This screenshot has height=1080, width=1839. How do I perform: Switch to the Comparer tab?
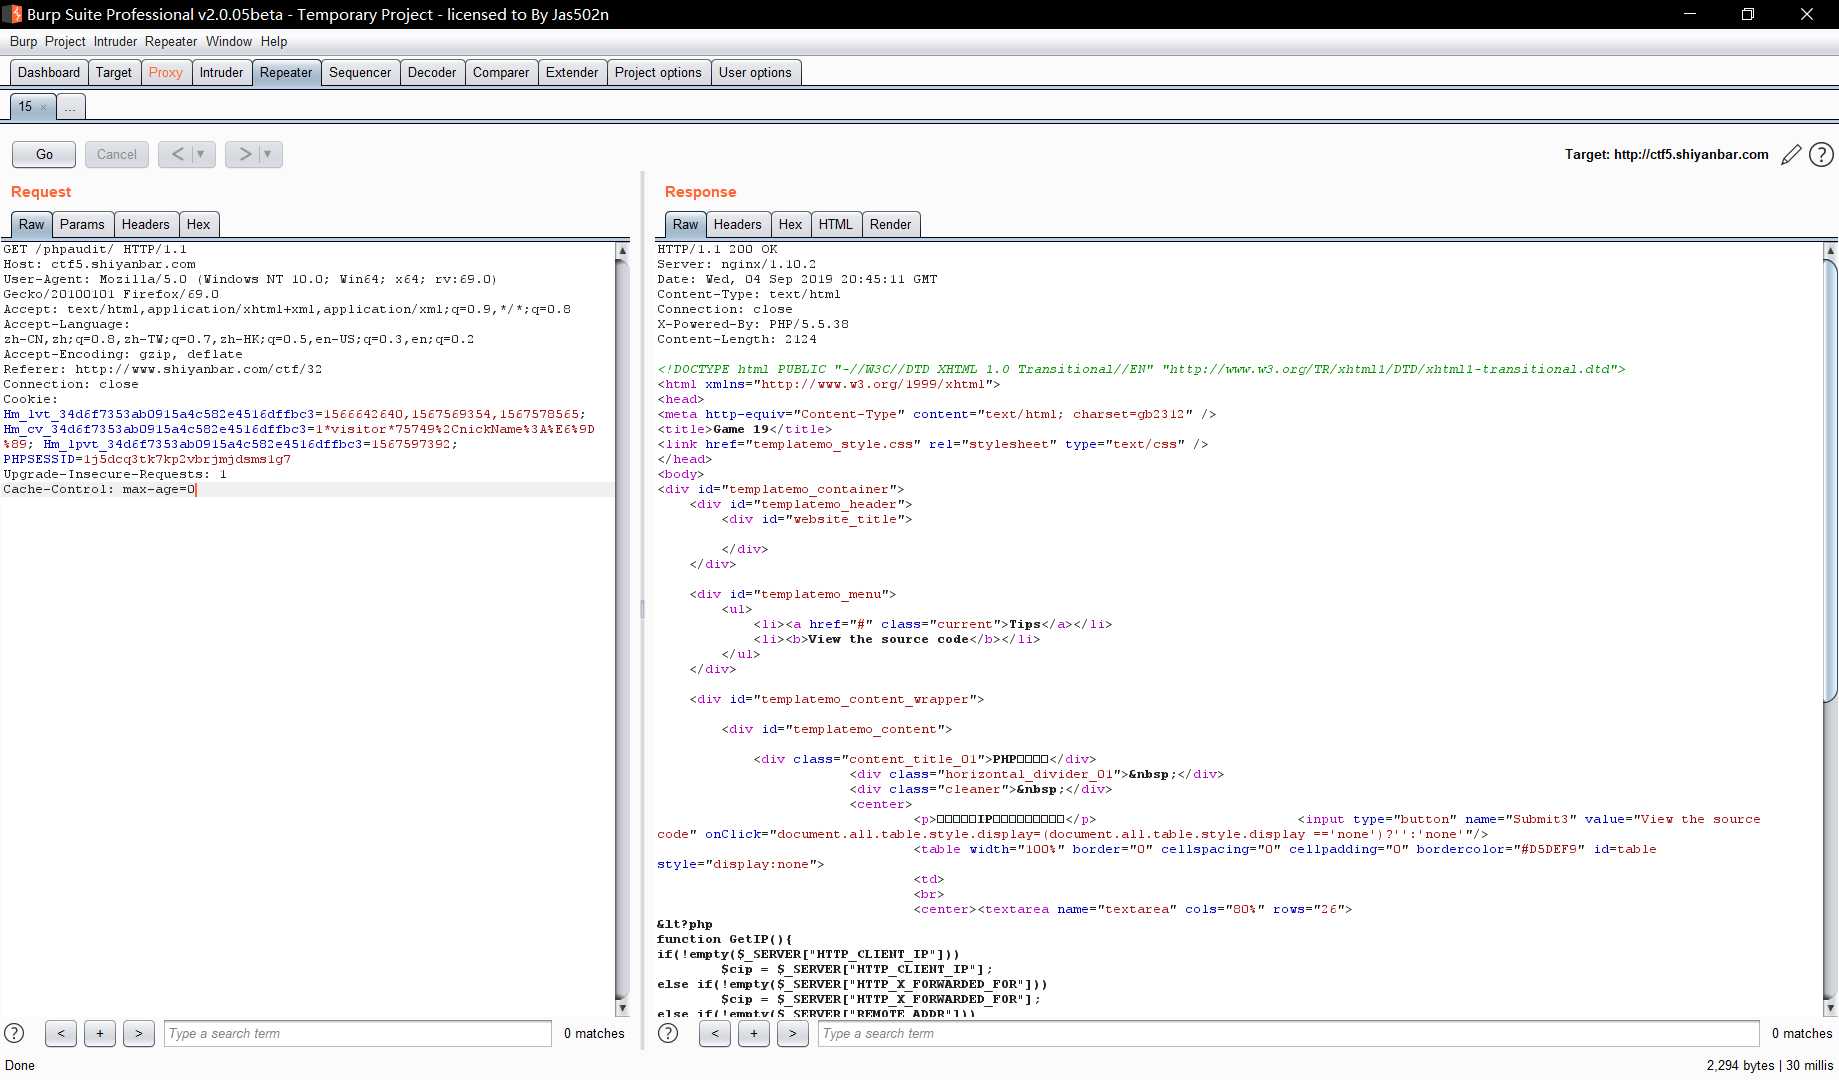tap(501, 72)
